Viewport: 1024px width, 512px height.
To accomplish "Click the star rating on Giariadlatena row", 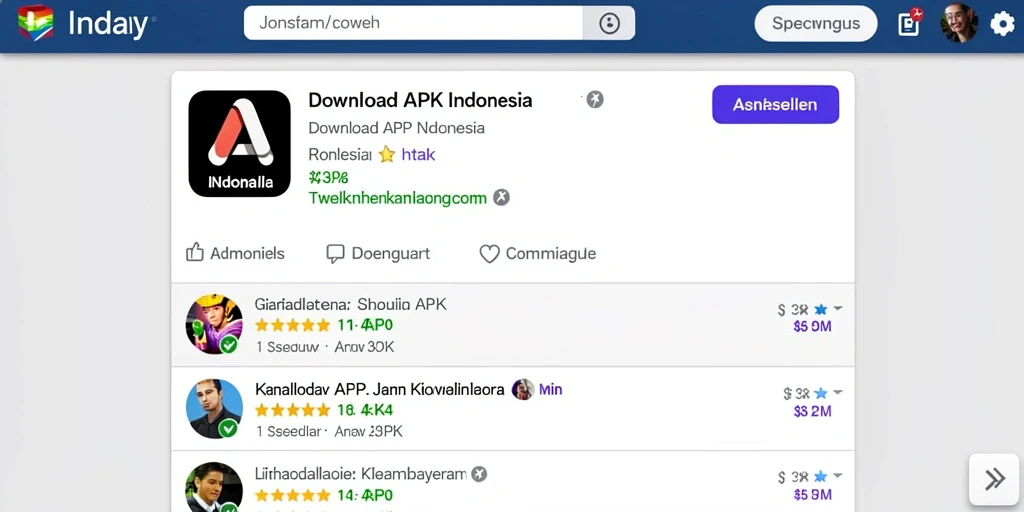I will point(293,325).
